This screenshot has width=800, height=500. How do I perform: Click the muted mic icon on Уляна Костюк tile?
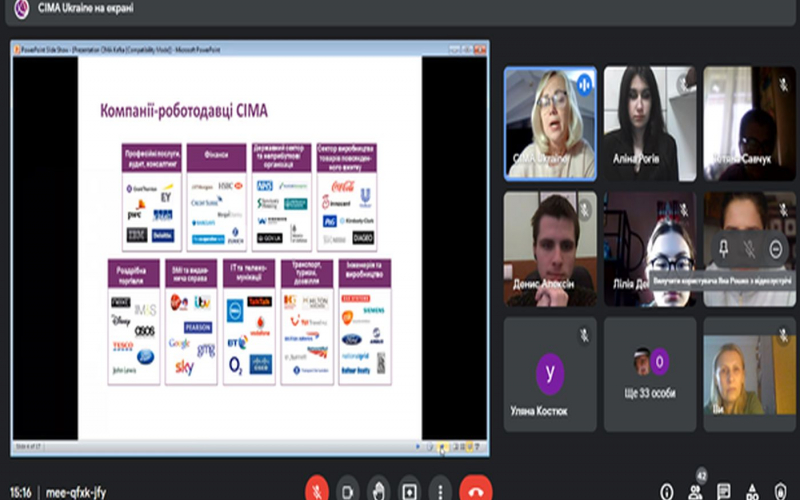[584, 335]
